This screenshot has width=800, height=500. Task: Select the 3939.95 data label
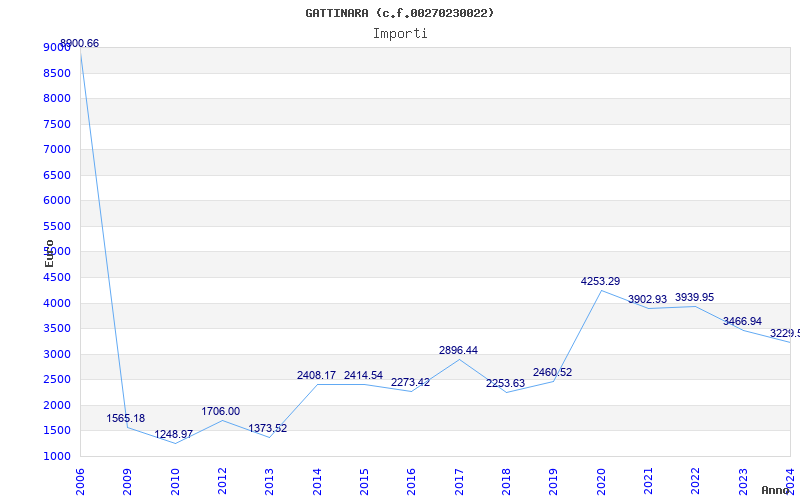tap(694, 297)
